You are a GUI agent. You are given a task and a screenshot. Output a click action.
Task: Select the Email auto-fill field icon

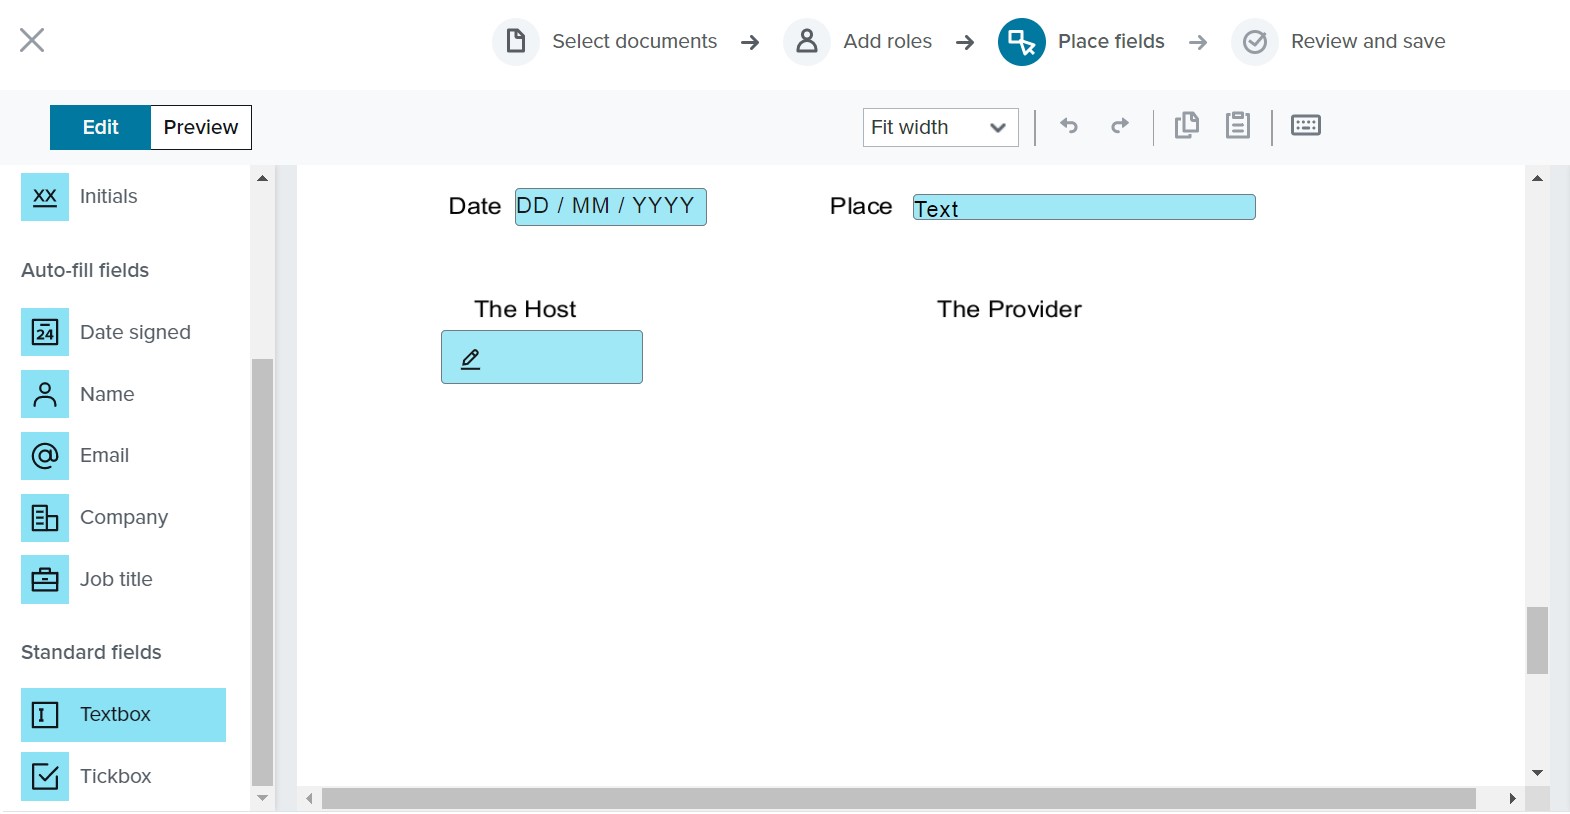click(45, 456)
